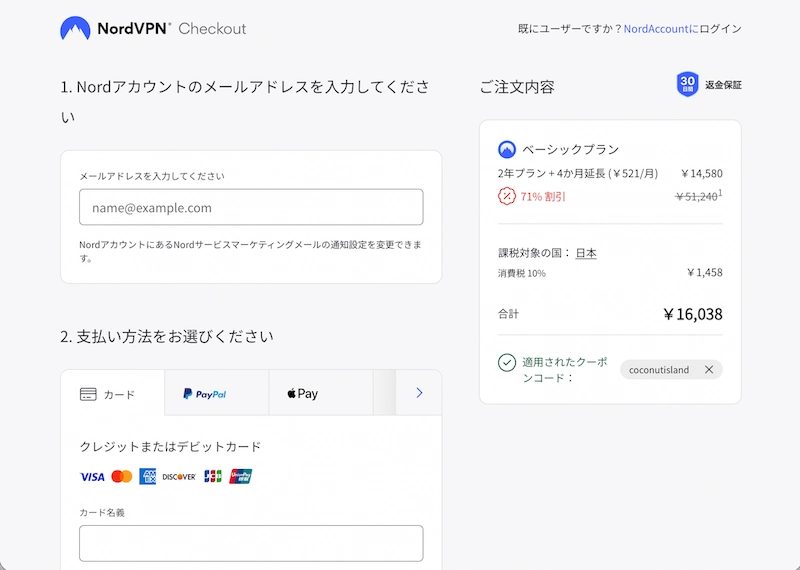This screenshot has width=800, height=570.
Task: Click the 2. 支払い方法をお選びください heading
Action: coord(167,336)
